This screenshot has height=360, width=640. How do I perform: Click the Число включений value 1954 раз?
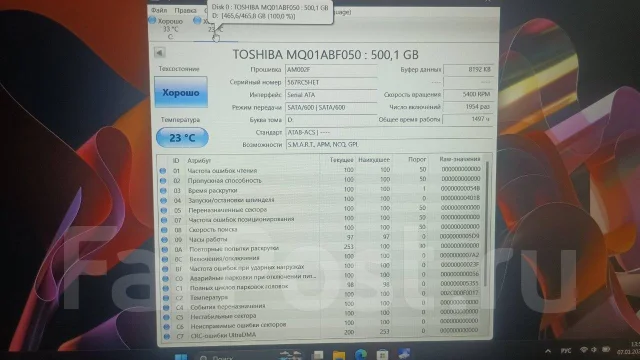(468, 107)
